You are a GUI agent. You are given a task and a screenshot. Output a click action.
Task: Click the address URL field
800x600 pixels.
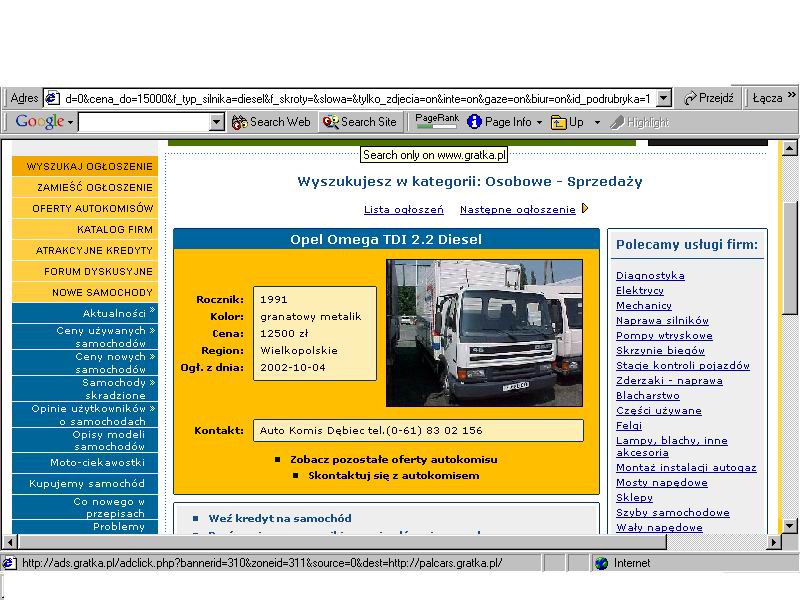click(357, 98)
